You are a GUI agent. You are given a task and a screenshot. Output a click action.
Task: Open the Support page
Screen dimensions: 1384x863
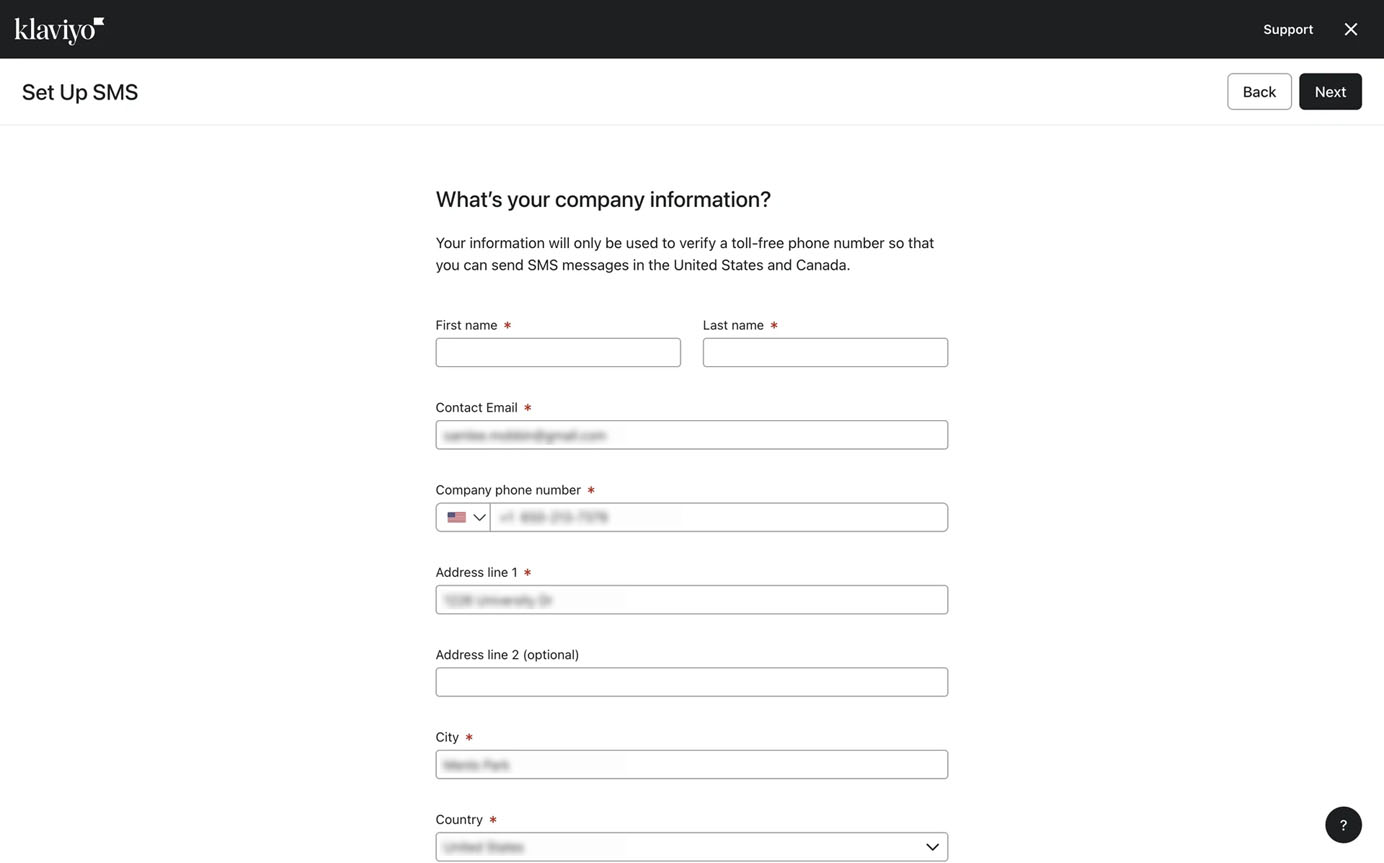[1287, 29]
